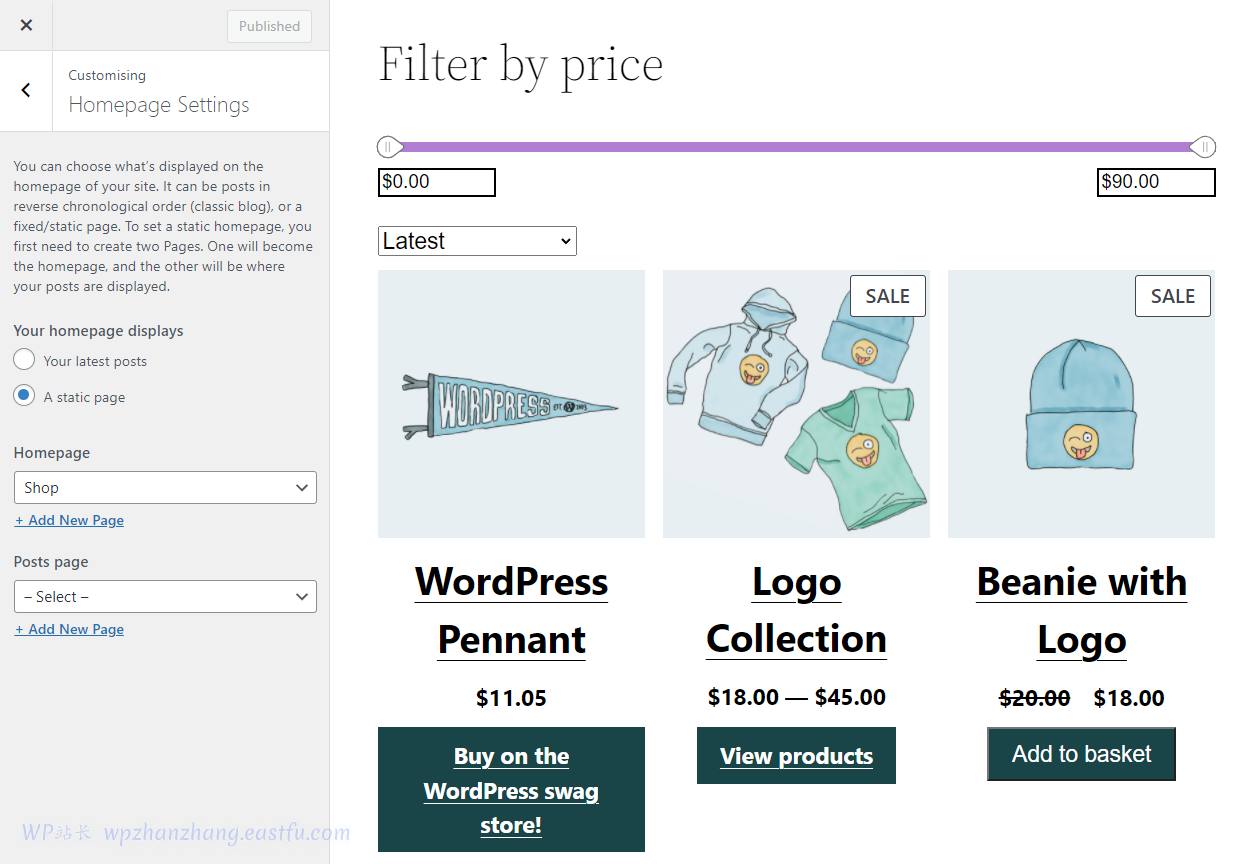Expand the Posts page select dropdown
Image resolution: width=1246 pixels, height=864 pixels.
click(x=165, y=597)
